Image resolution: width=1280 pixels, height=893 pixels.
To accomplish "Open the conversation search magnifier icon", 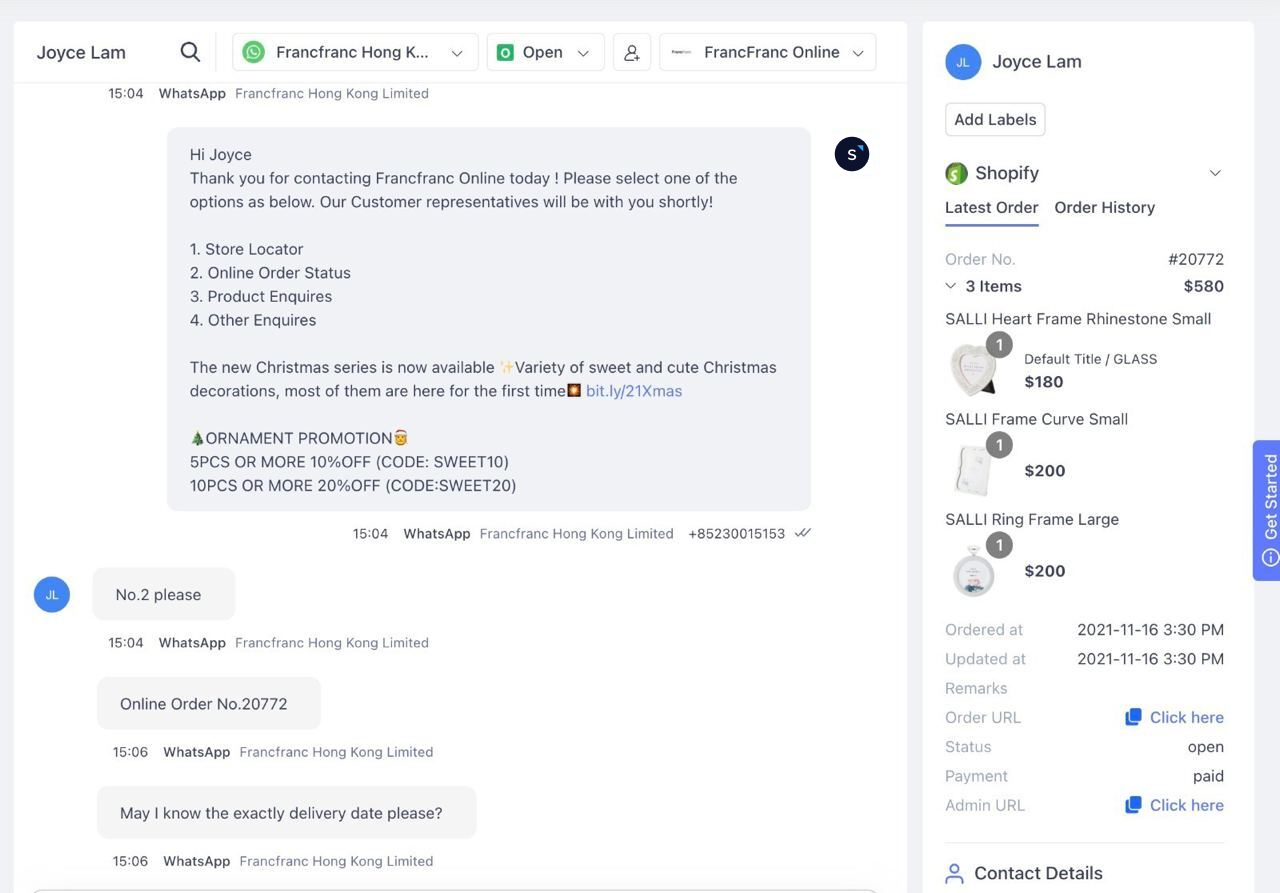I will click(190, 52).
